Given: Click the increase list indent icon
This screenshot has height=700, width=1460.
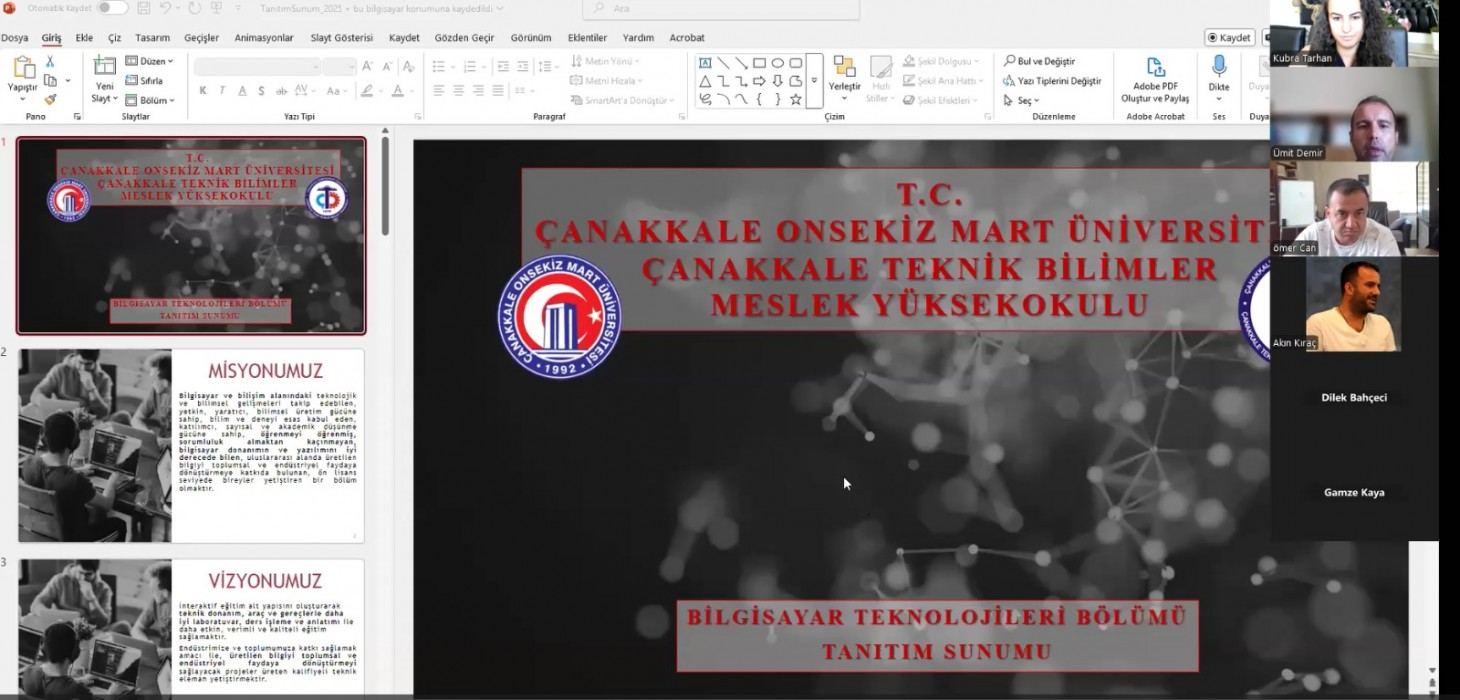Looking at the screenshot, I should click(524, 66).
